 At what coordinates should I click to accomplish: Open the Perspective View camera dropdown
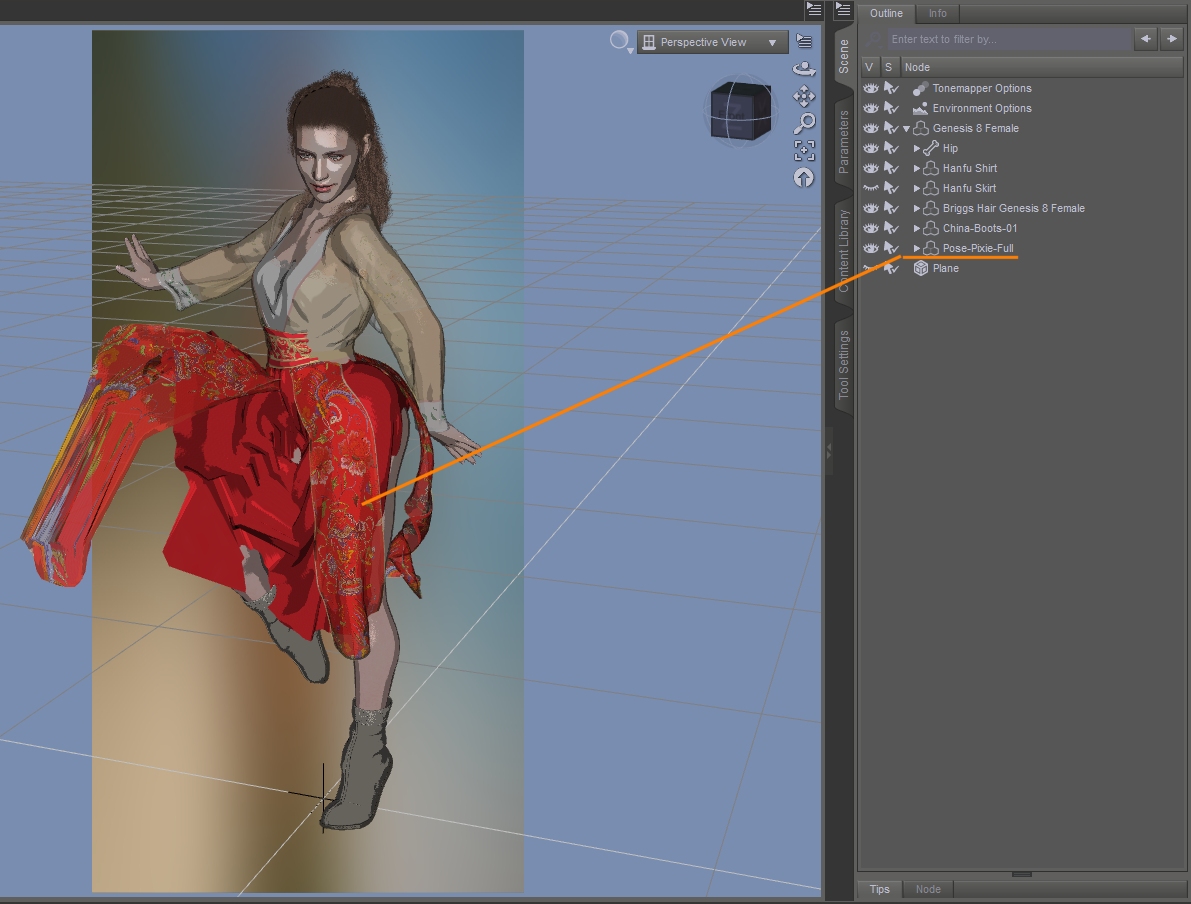point(712,43)
